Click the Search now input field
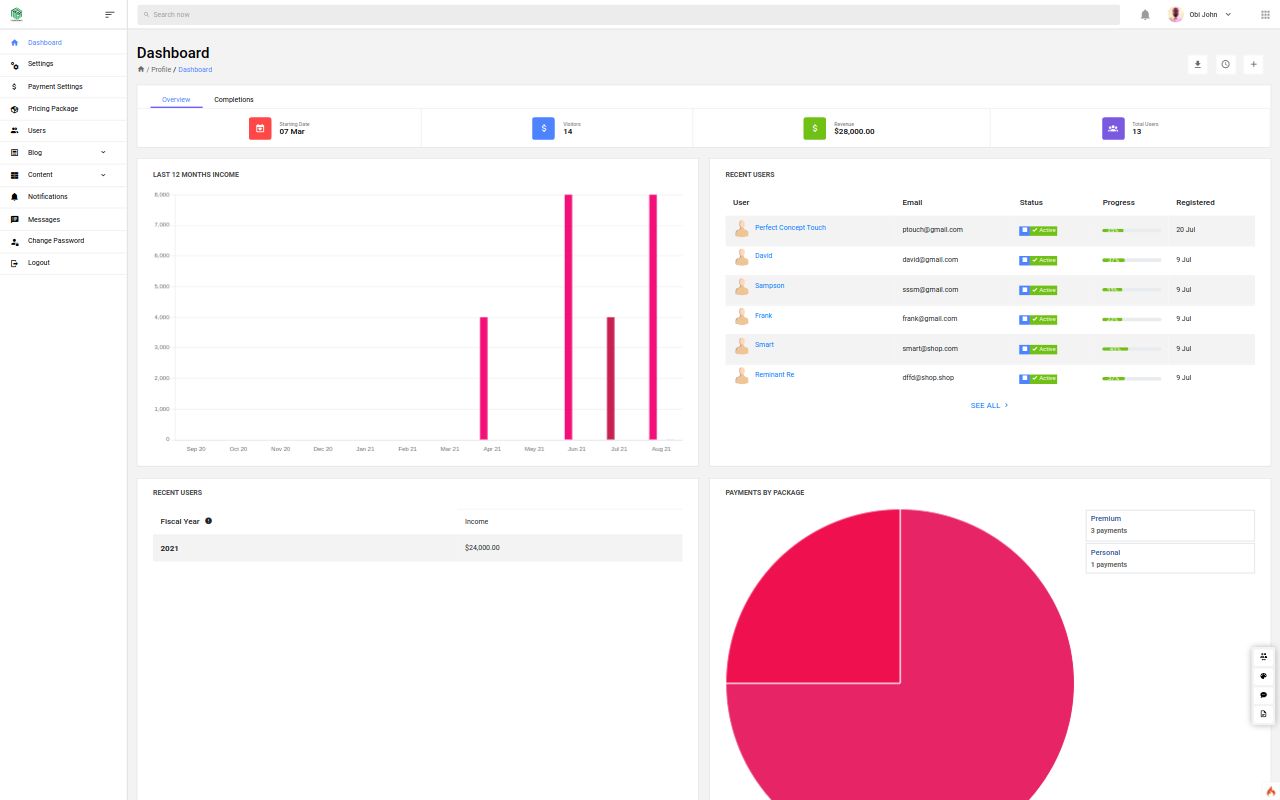 pos(628,15)
